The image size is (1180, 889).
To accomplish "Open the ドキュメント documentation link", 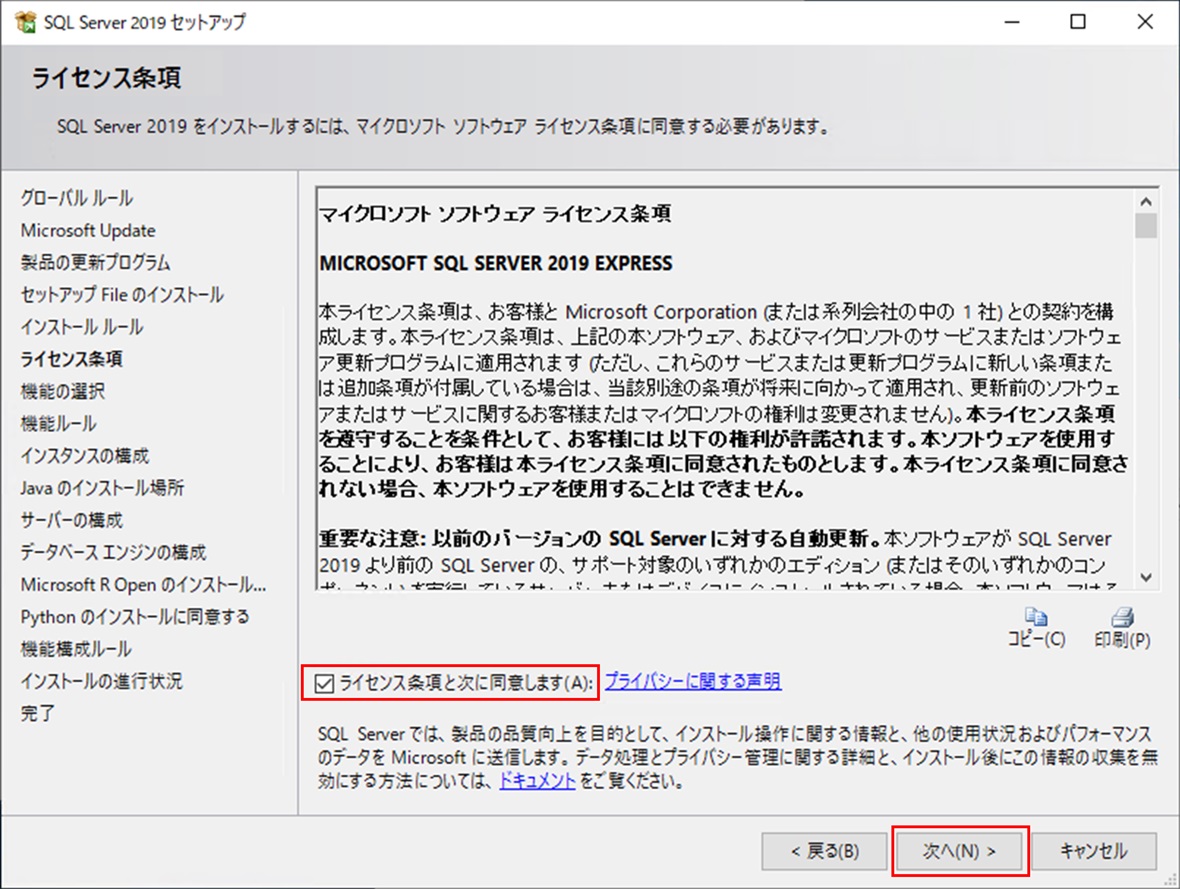I will pyautogui.click(x=537, y=781).
